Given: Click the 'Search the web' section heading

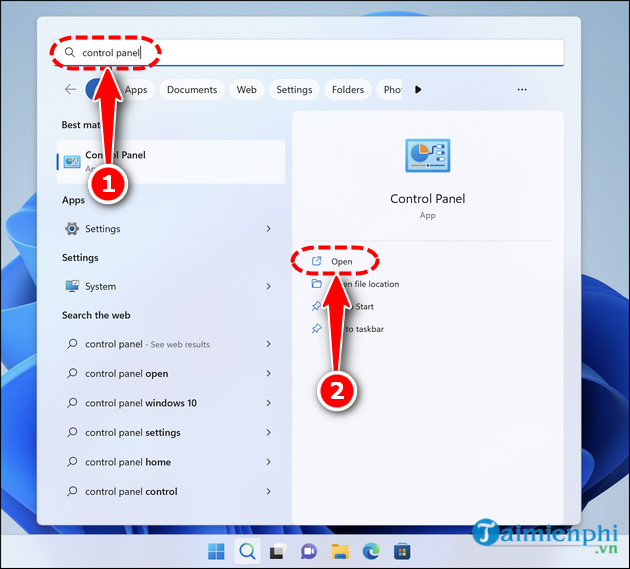Looking at the screenshot, I should [96, 315].
